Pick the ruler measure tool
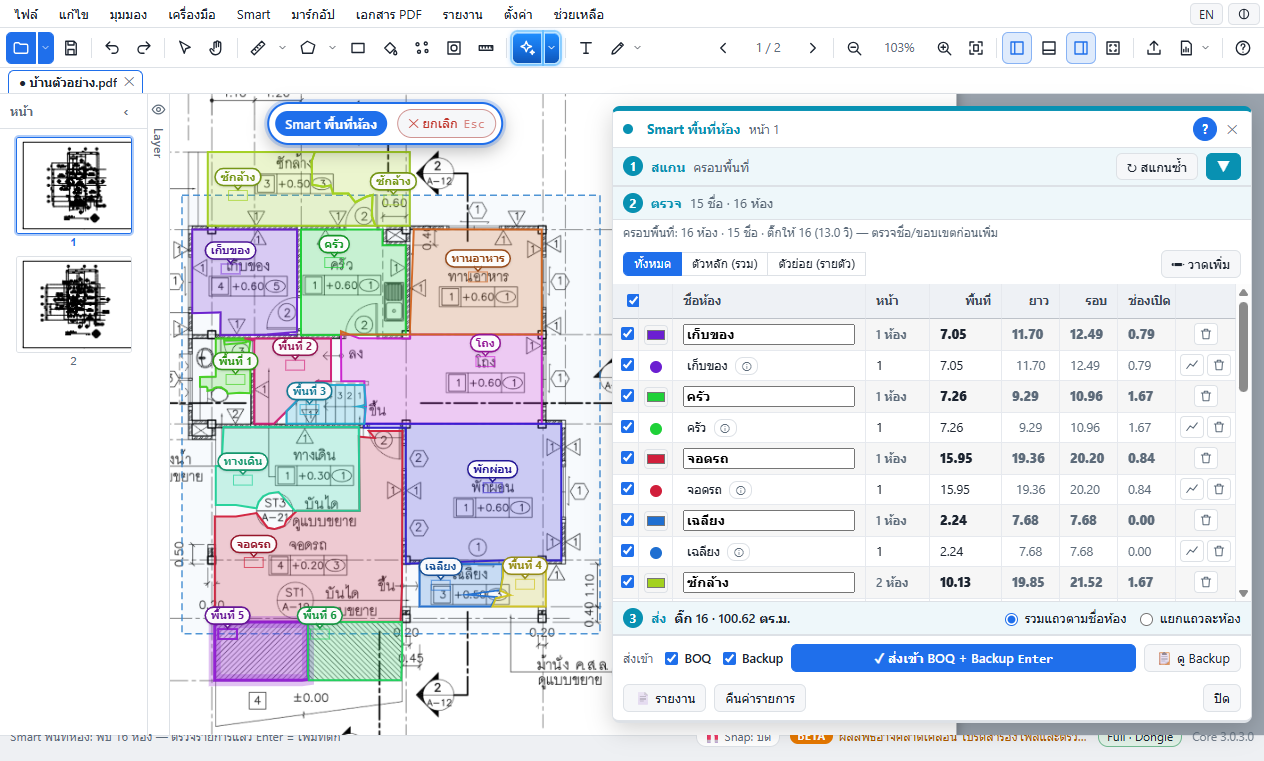This screenshot has width=1264, height=761. (257, 48)
